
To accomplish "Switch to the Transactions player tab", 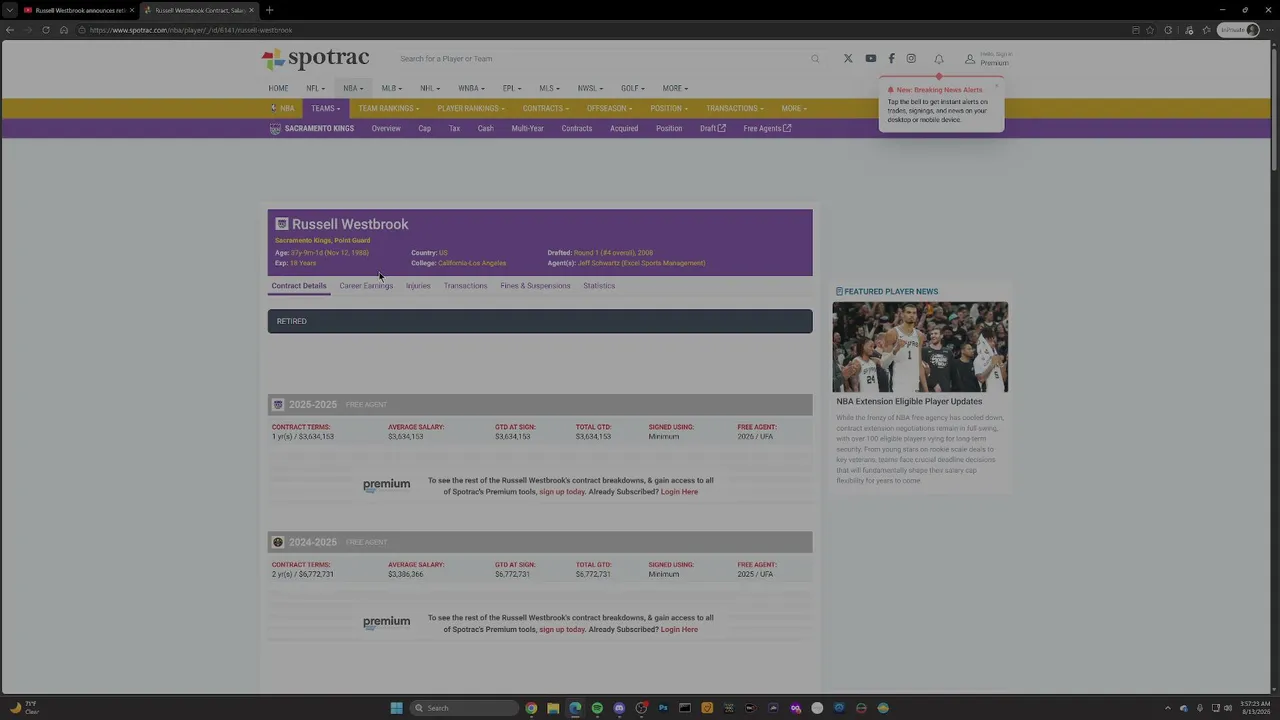I will point(465,286).
